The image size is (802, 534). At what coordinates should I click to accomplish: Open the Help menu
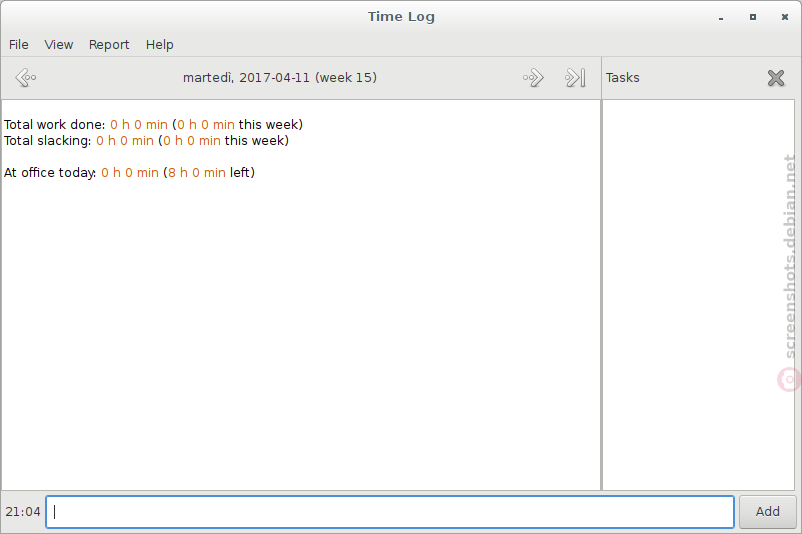(x=160, y=45)
